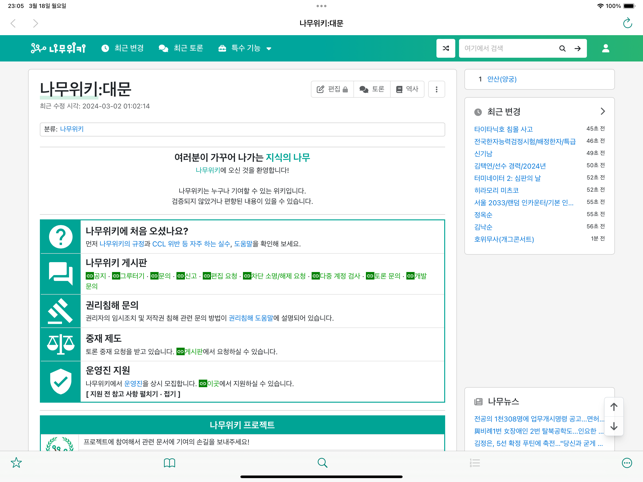Open the 나무위키 logo home link
The width and height of the screenshot is (643, 482).
(58, 48)
